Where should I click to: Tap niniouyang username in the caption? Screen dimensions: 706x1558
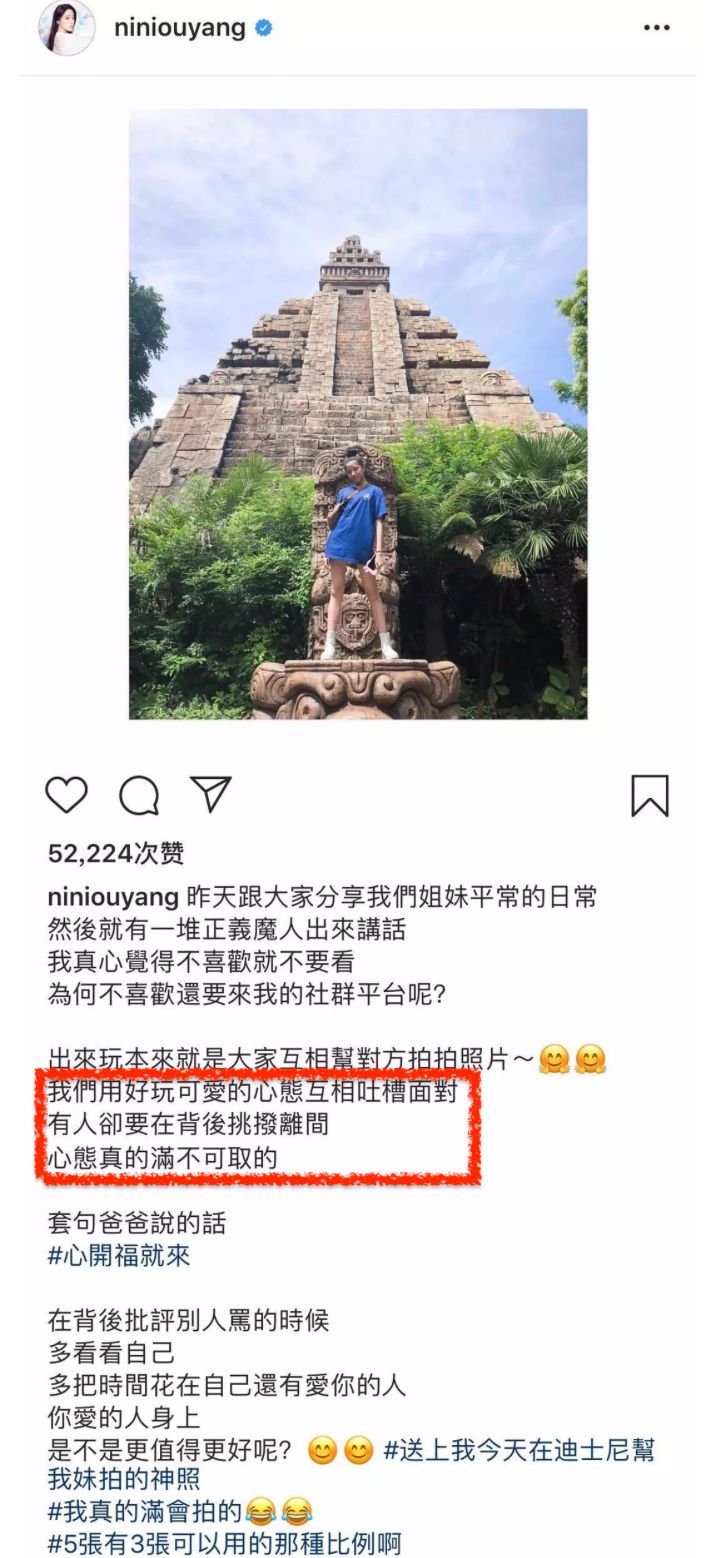click(x=113, y=897)
